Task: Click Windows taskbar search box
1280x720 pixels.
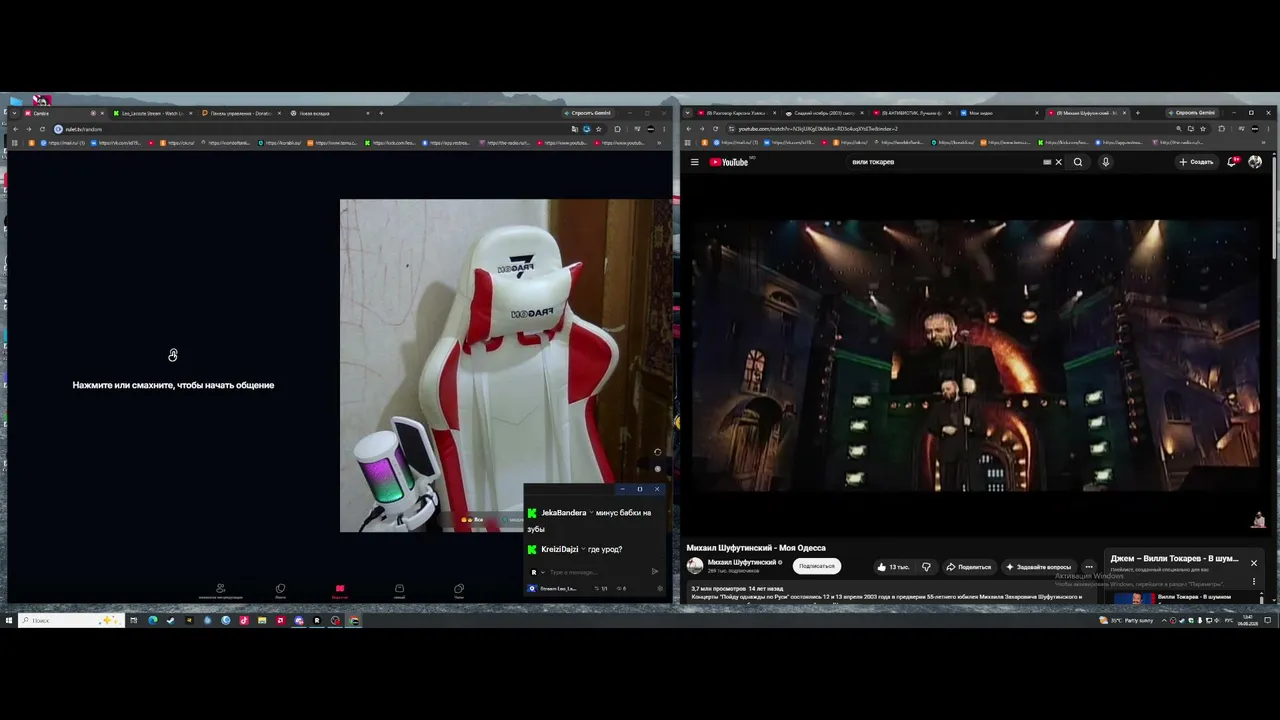Action: [x=72, y=620]
